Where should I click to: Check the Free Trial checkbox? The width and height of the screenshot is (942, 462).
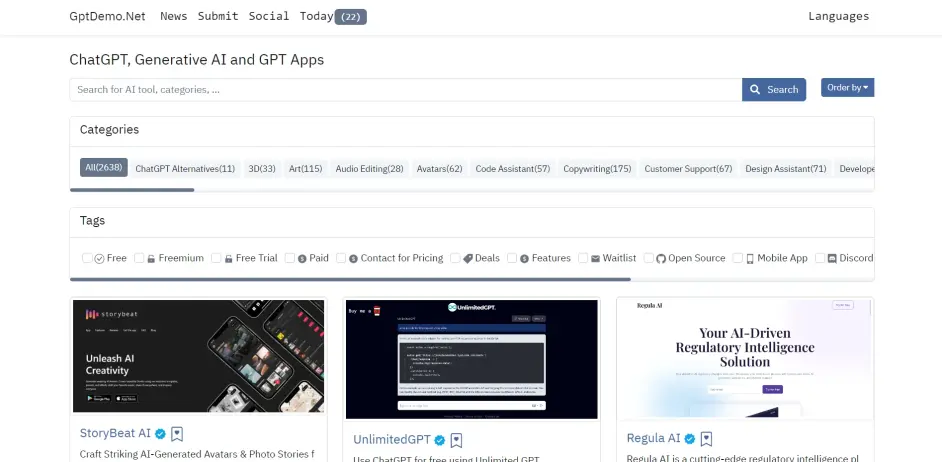point(216,258)
